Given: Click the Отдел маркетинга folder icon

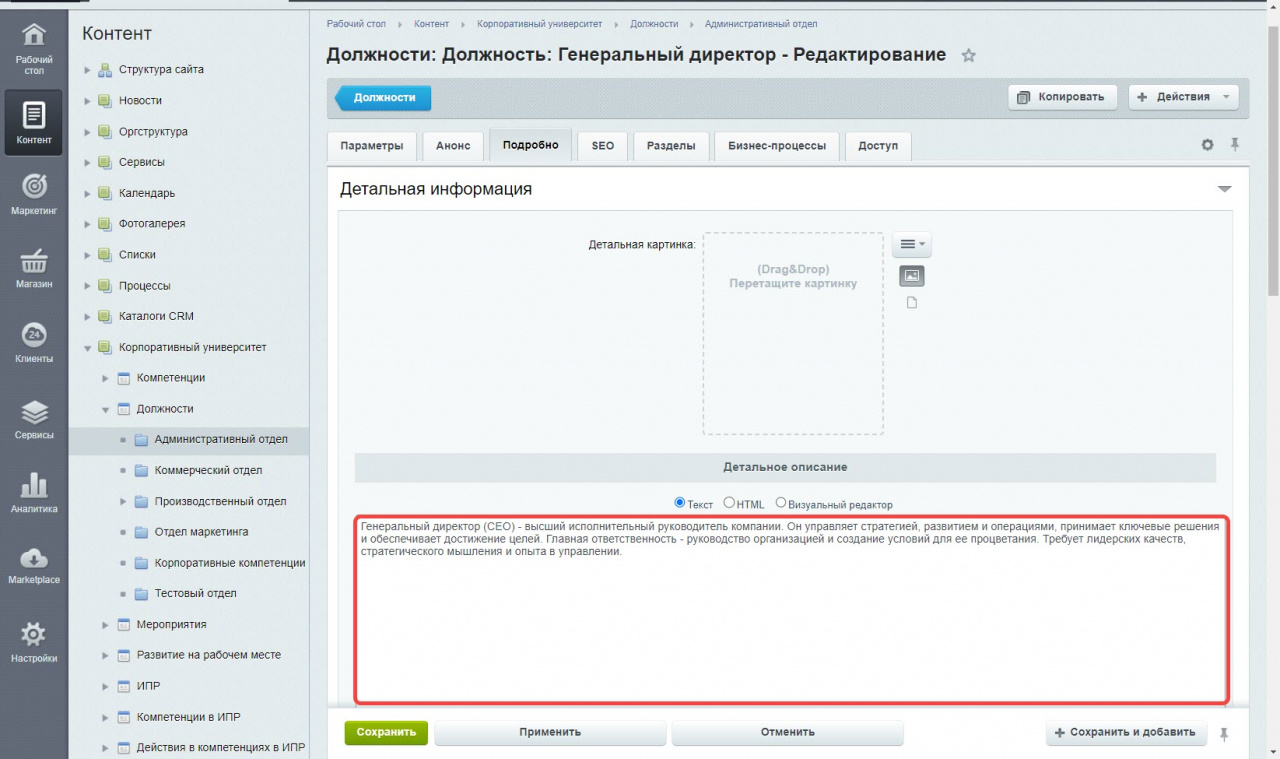Looking at the screenshot, I should 140,532.
